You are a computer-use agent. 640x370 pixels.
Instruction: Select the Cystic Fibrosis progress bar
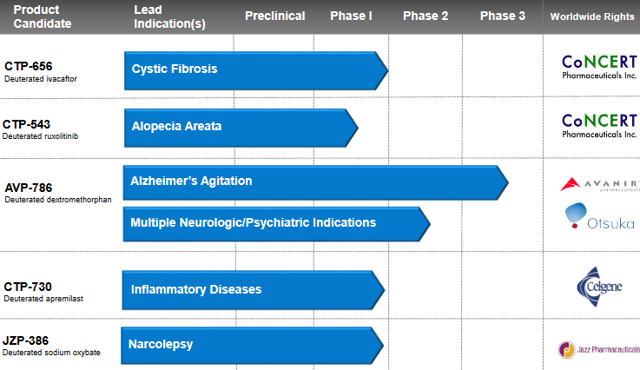256,71
